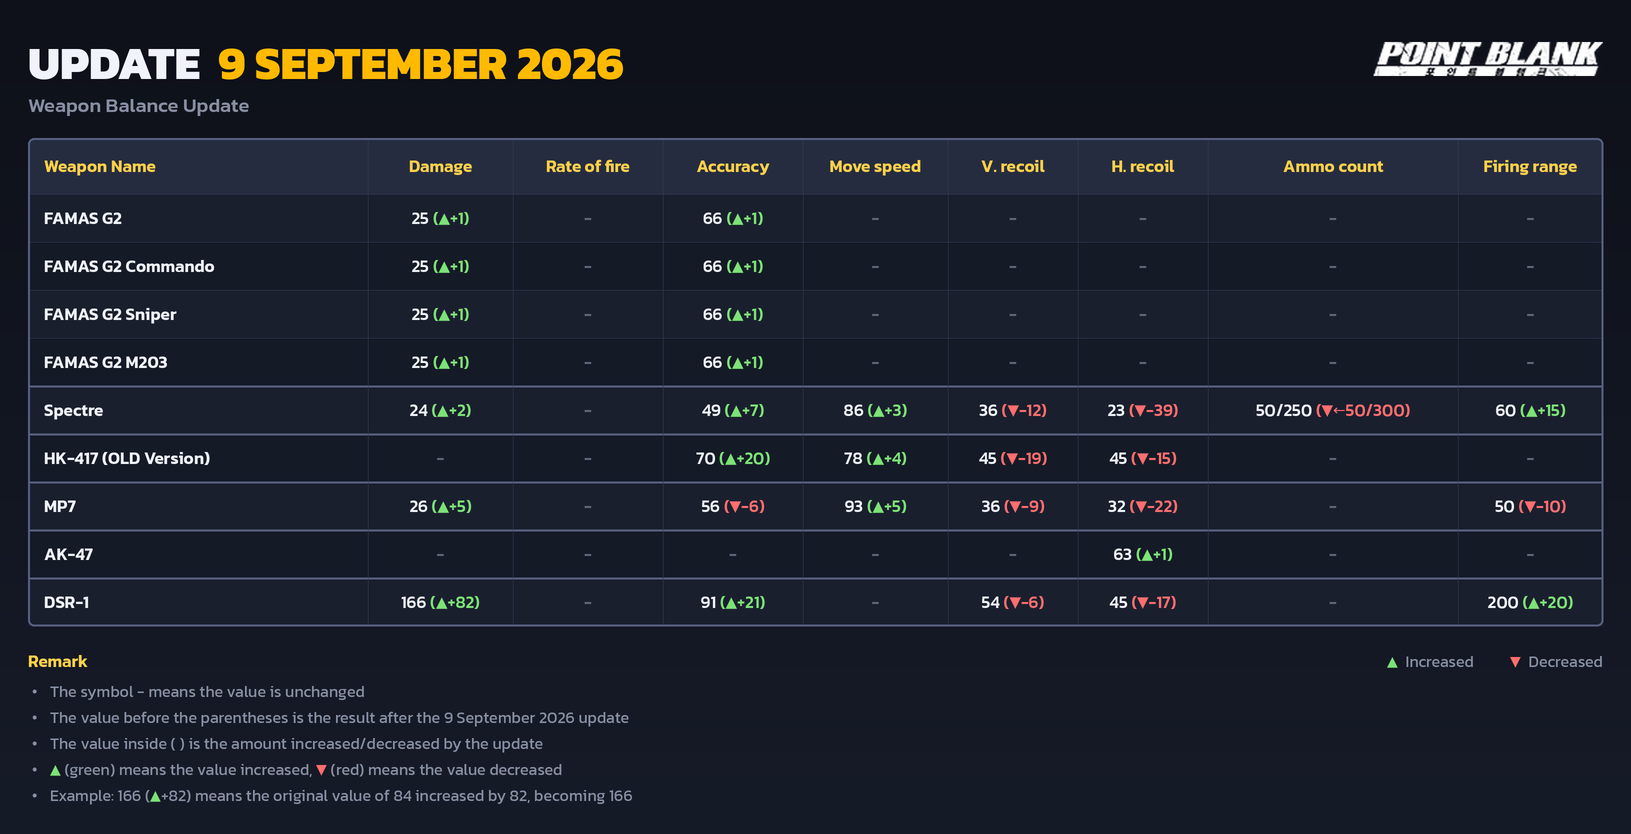Click the red Decreased legend triangle
The width and height of the screenshot is (1631, 834).
click(x=1515, y=662)
